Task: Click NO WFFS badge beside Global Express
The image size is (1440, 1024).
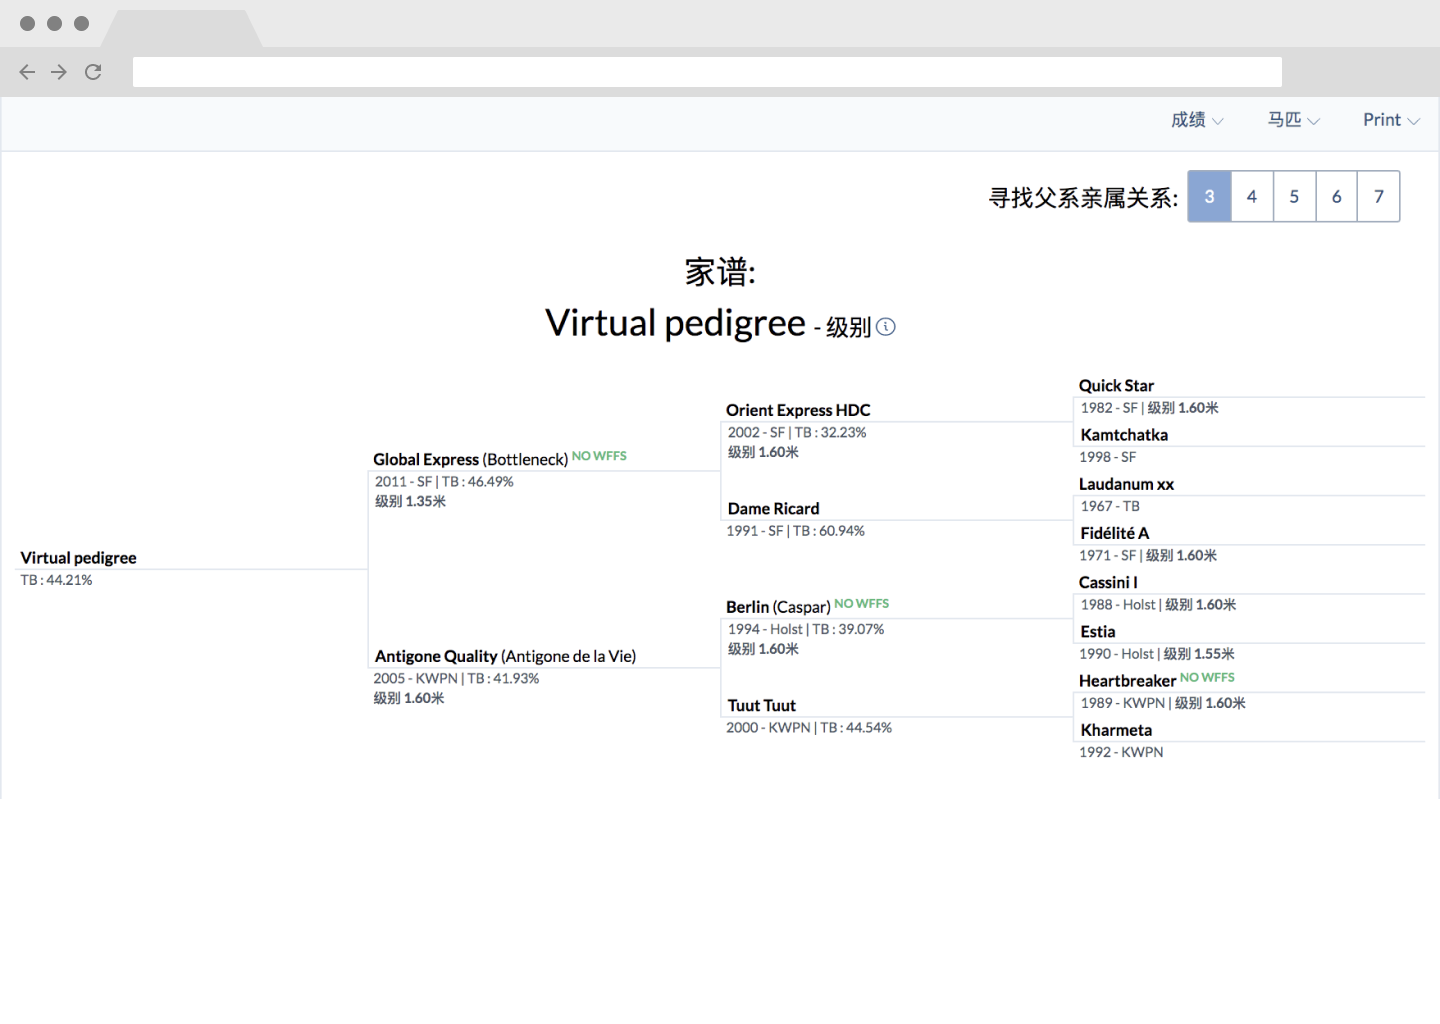Action: [599, 456]
